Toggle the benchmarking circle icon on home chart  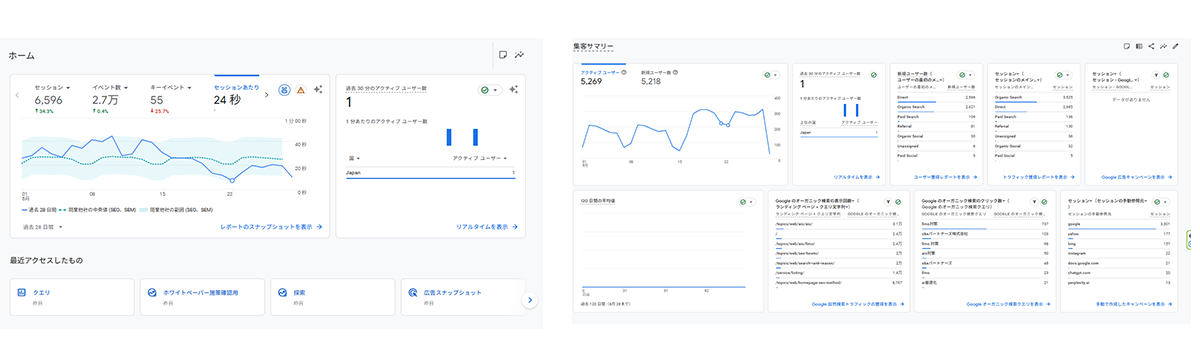(x=284, y=90)
